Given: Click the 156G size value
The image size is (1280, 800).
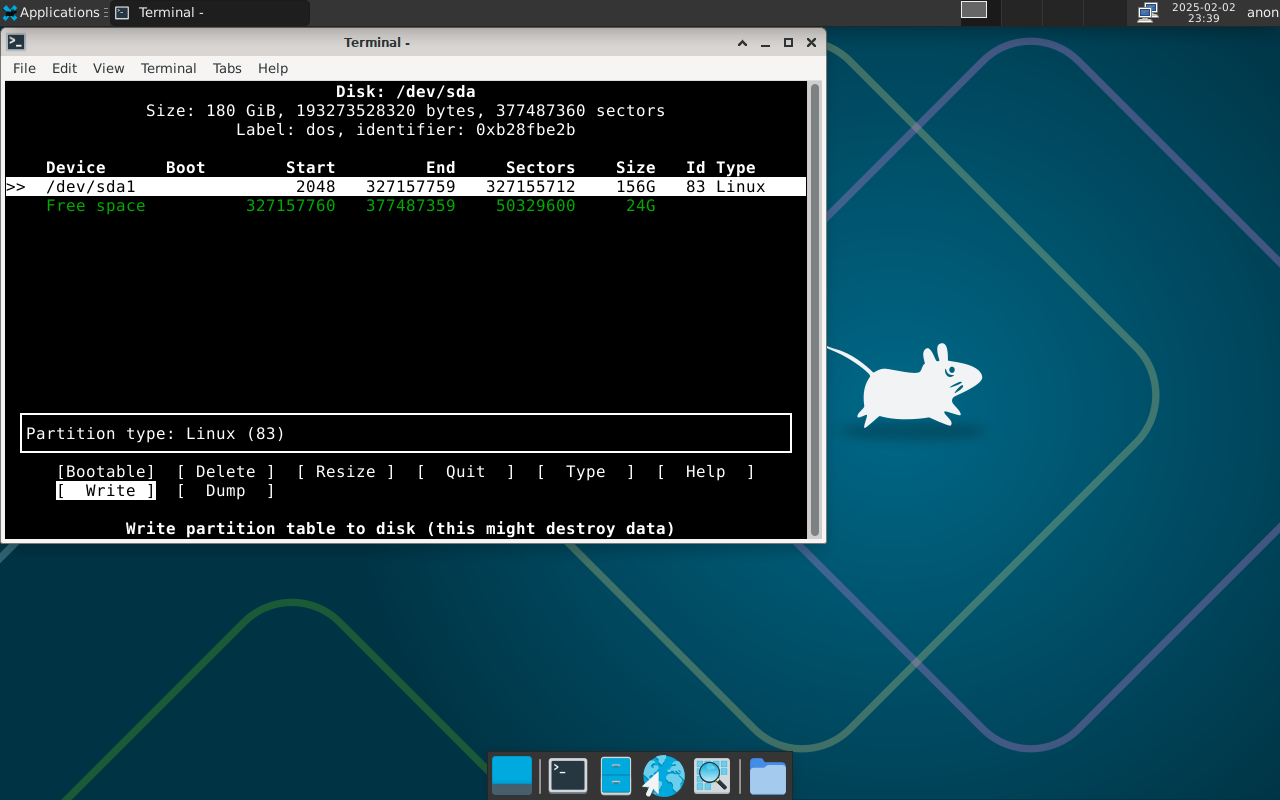Looking at the screenshot, I should [x=636, y=187].
